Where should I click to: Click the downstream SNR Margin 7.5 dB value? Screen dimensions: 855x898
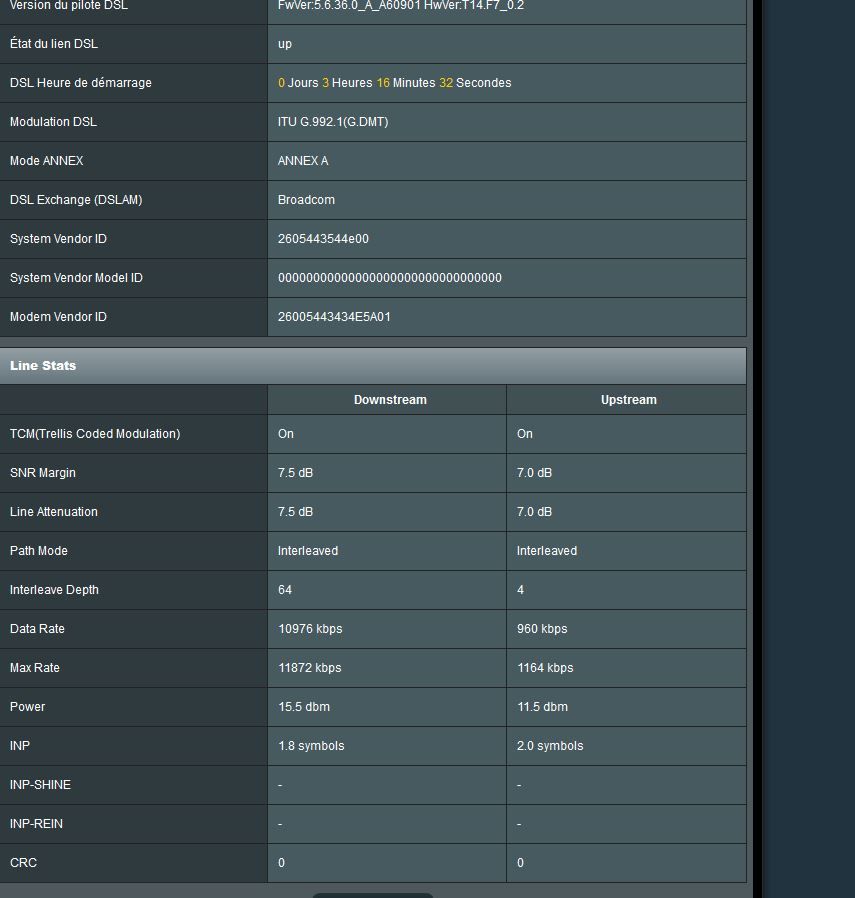(295, 473)
